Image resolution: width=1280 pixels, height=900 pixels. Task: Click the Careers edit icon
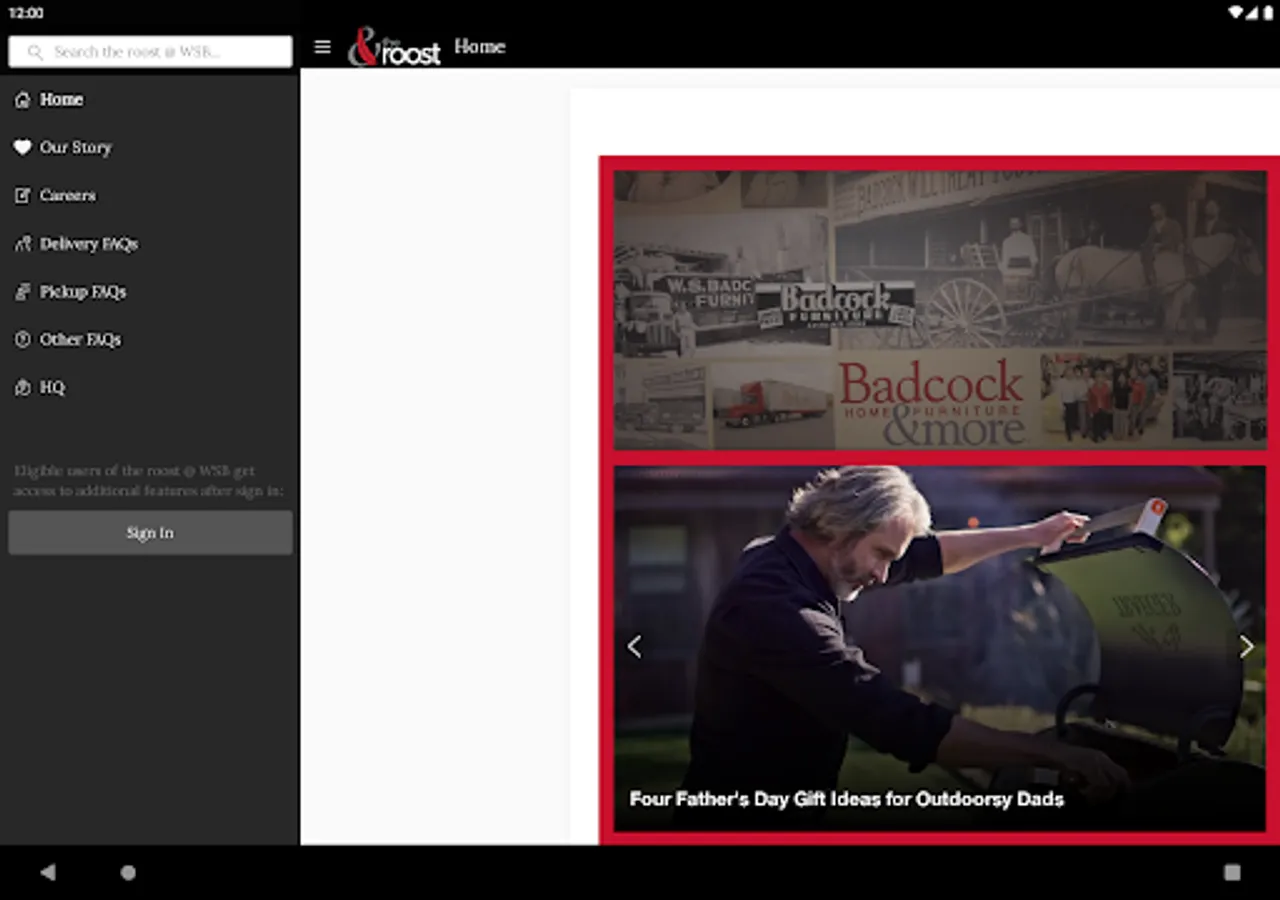22,196
